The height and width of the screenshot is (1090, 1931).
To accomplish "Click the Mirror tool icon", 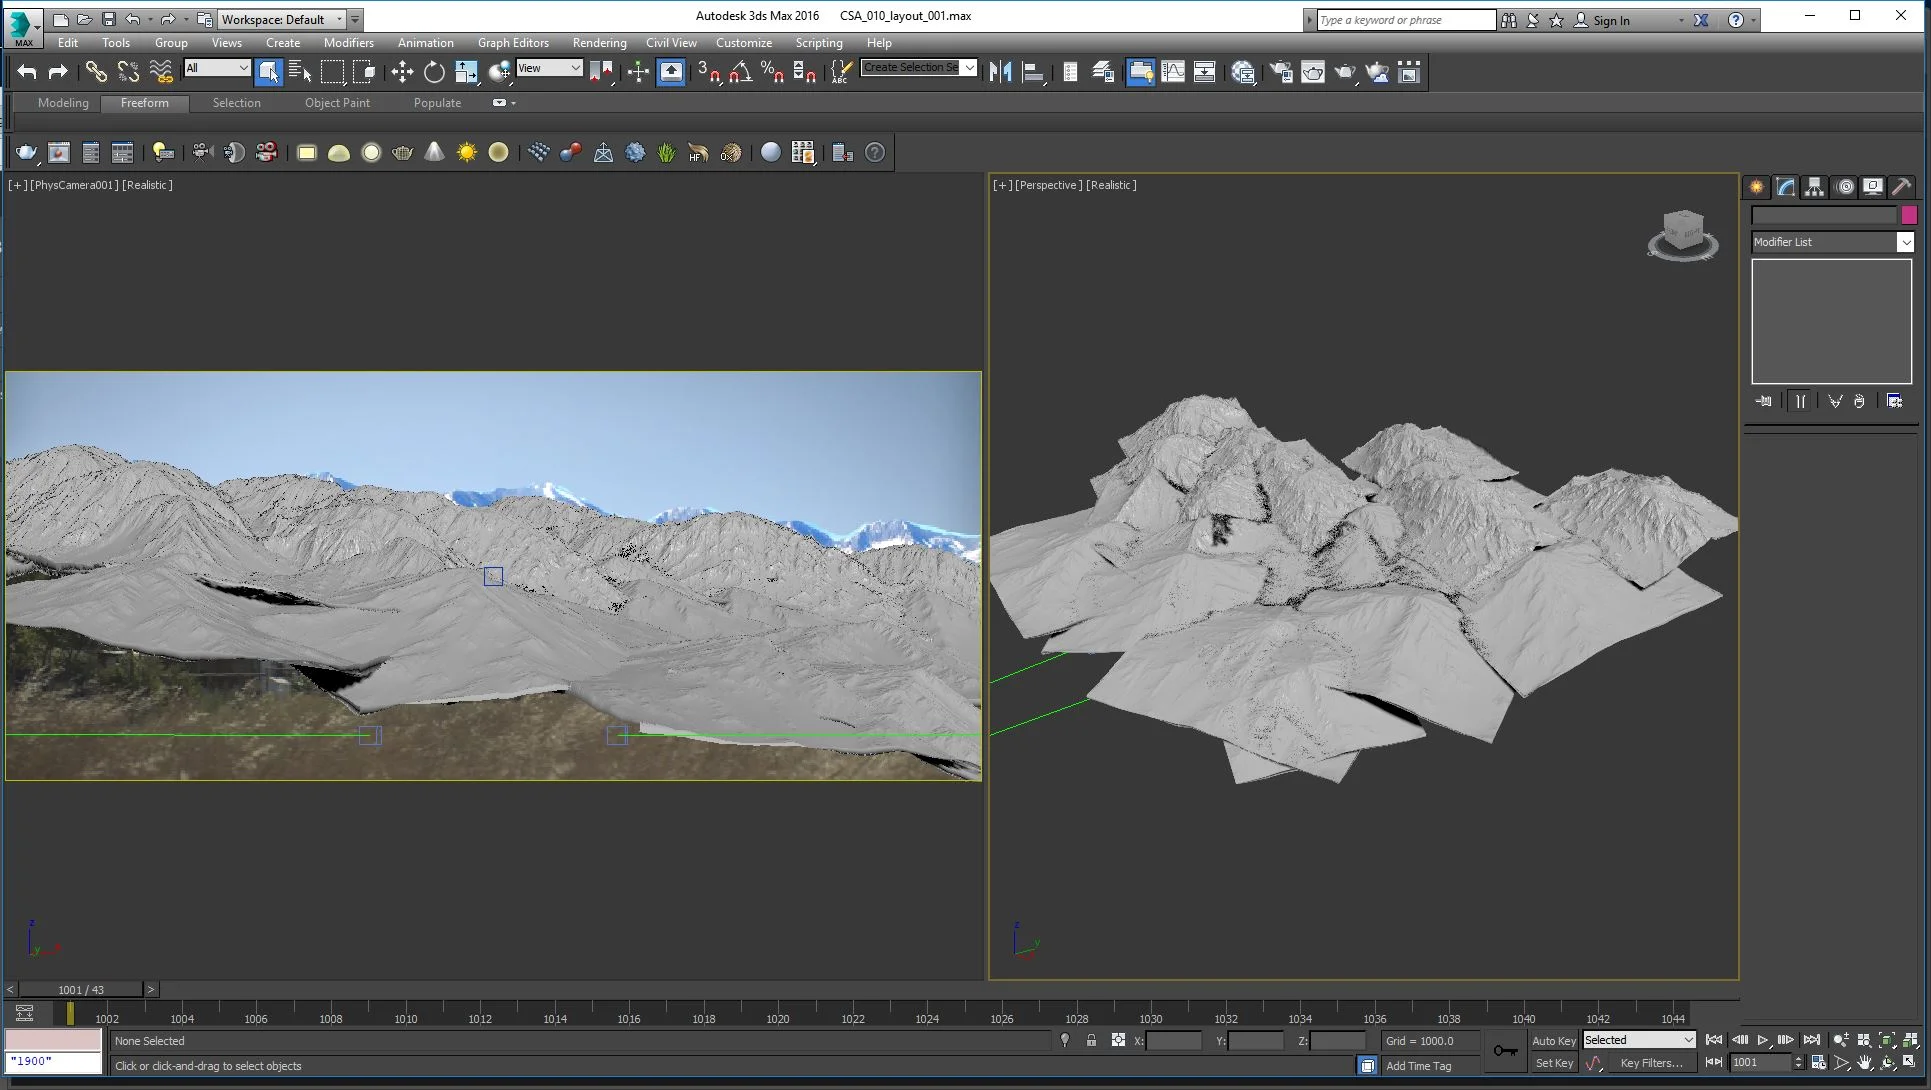I will coord(1000,71).
